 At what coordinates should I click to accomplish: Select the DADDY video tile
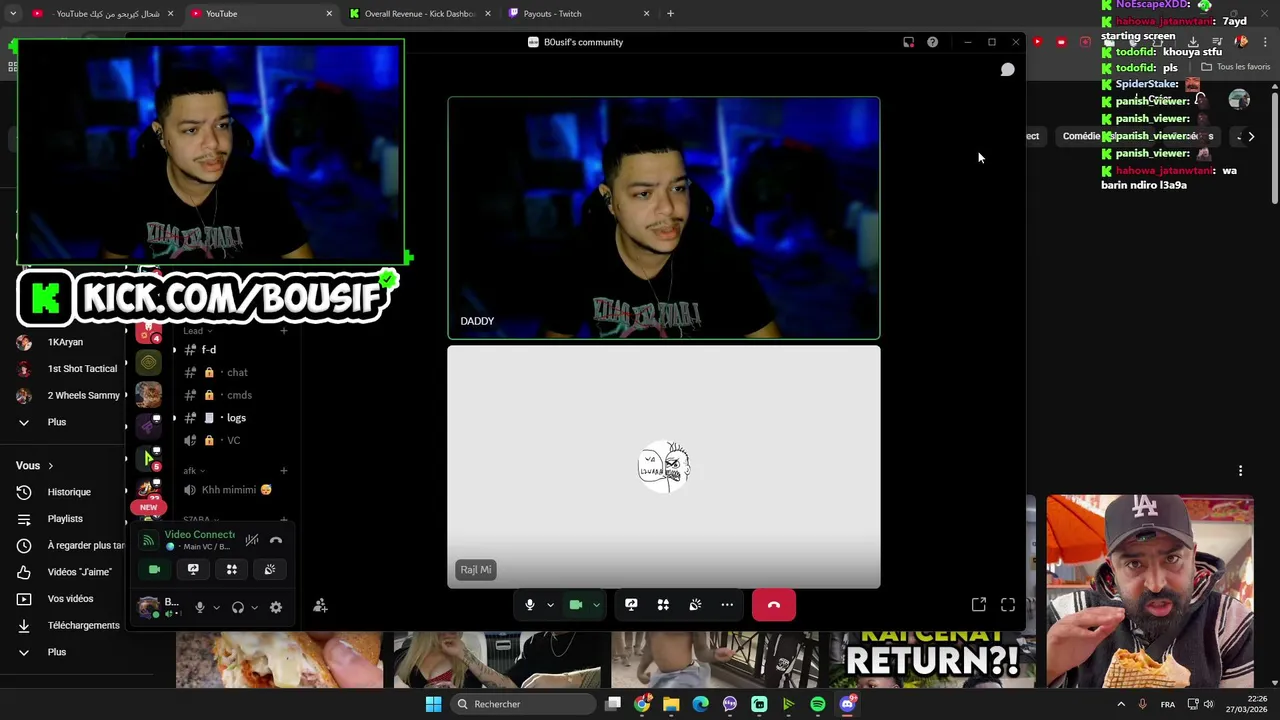pyautogui.click(x=664, y=218)
